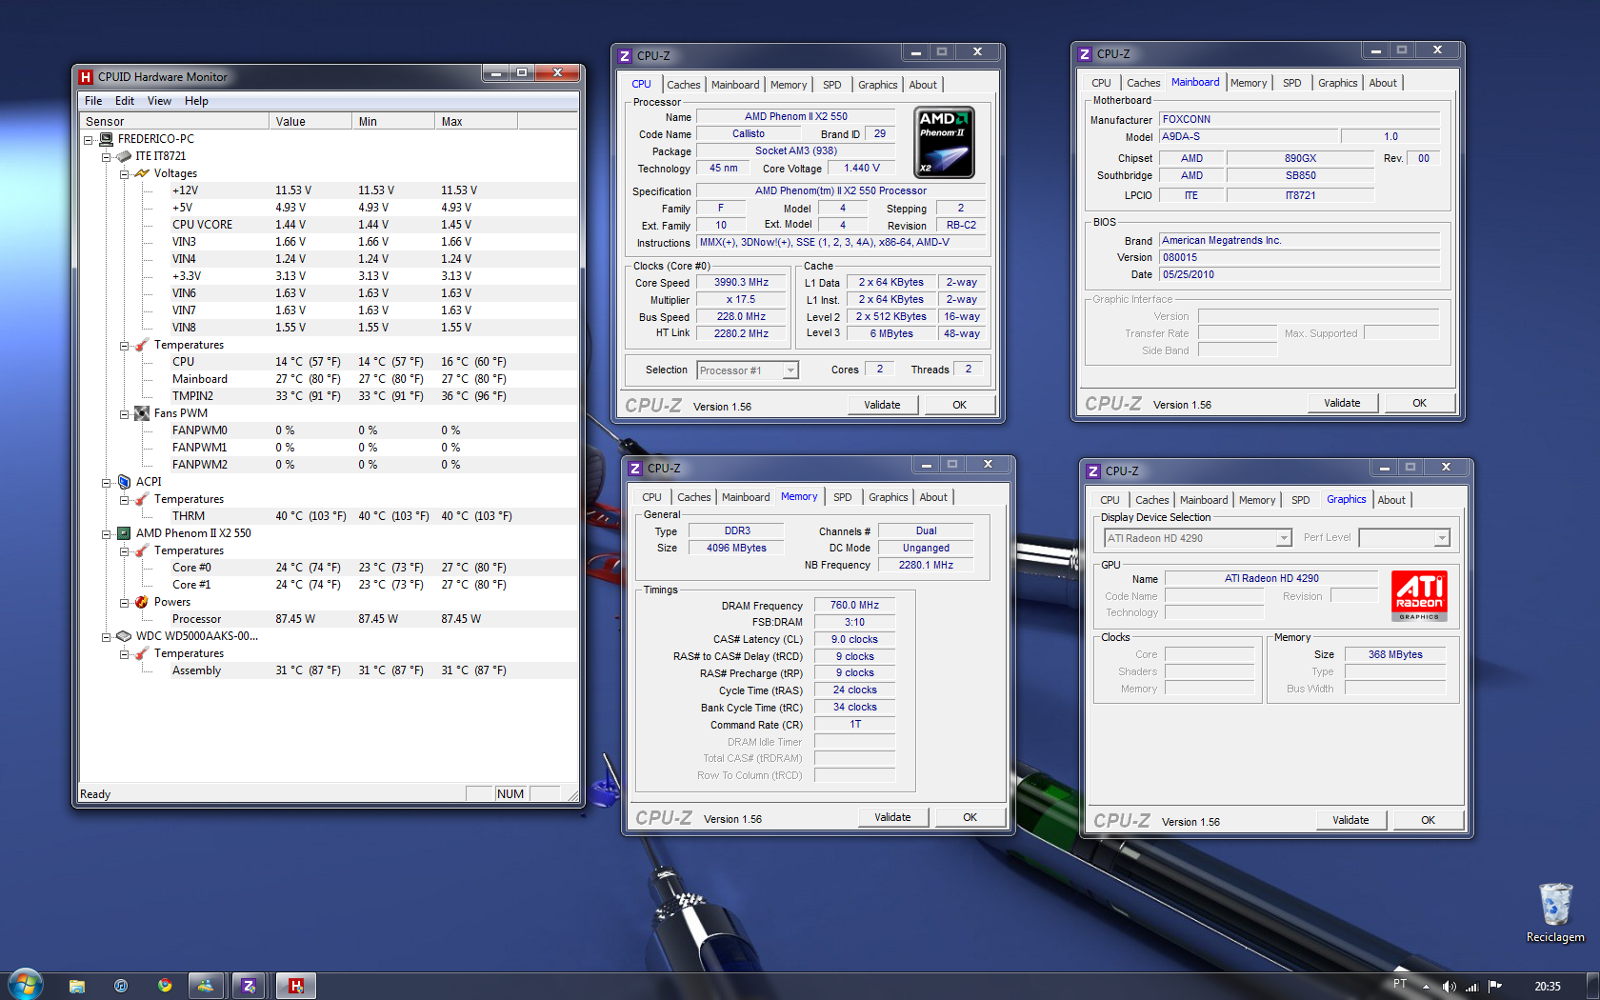Screen dimensions: 1600x1000
Task: Collapse the Voltages tree node
Action: [x=124, y=174]
